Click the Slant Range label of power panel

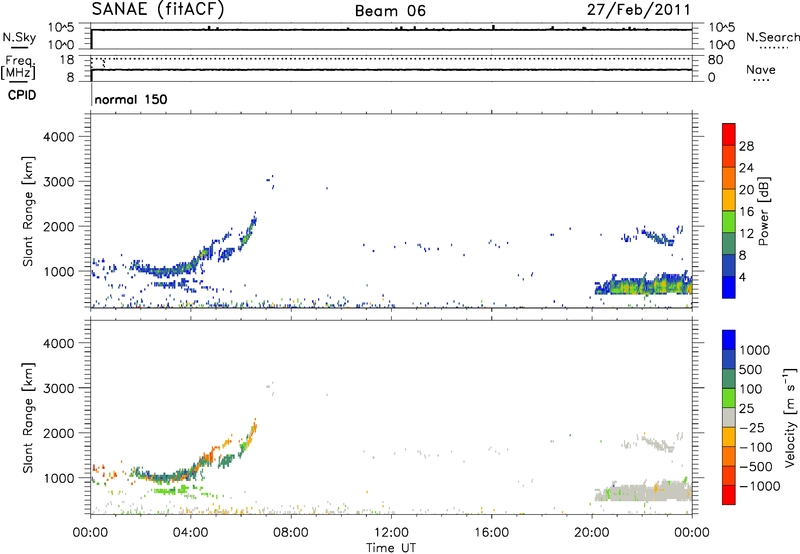(28, 211)
